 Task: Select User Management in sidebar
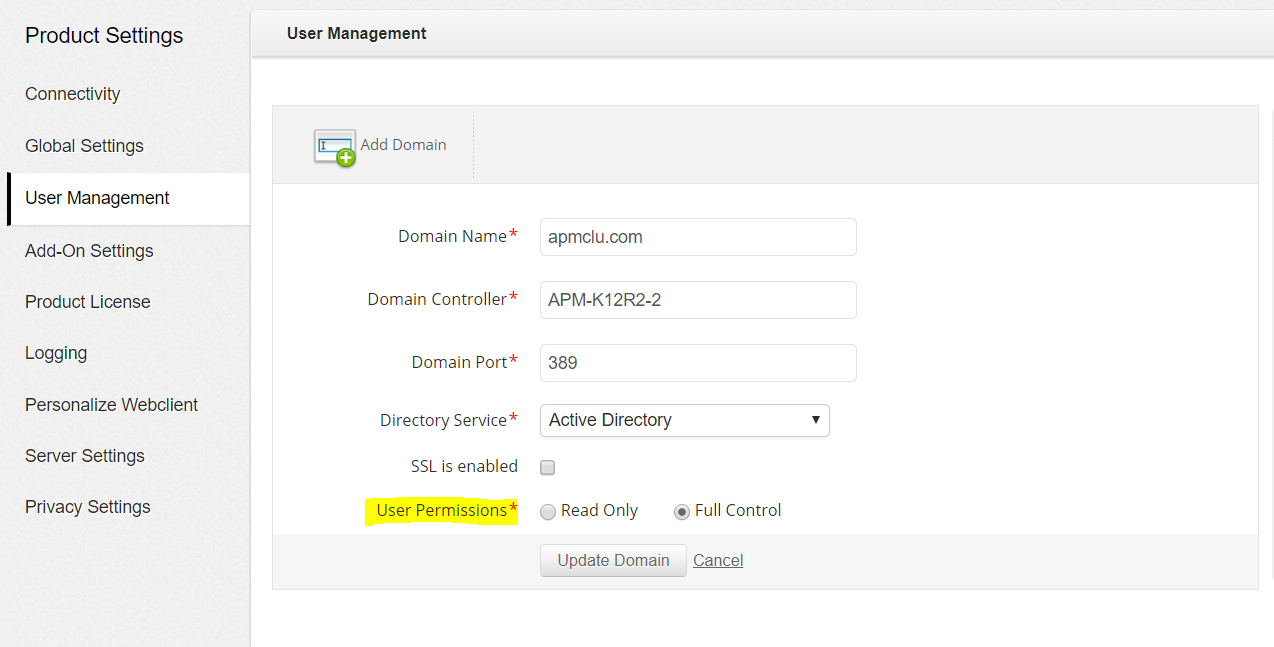point(97,198)
